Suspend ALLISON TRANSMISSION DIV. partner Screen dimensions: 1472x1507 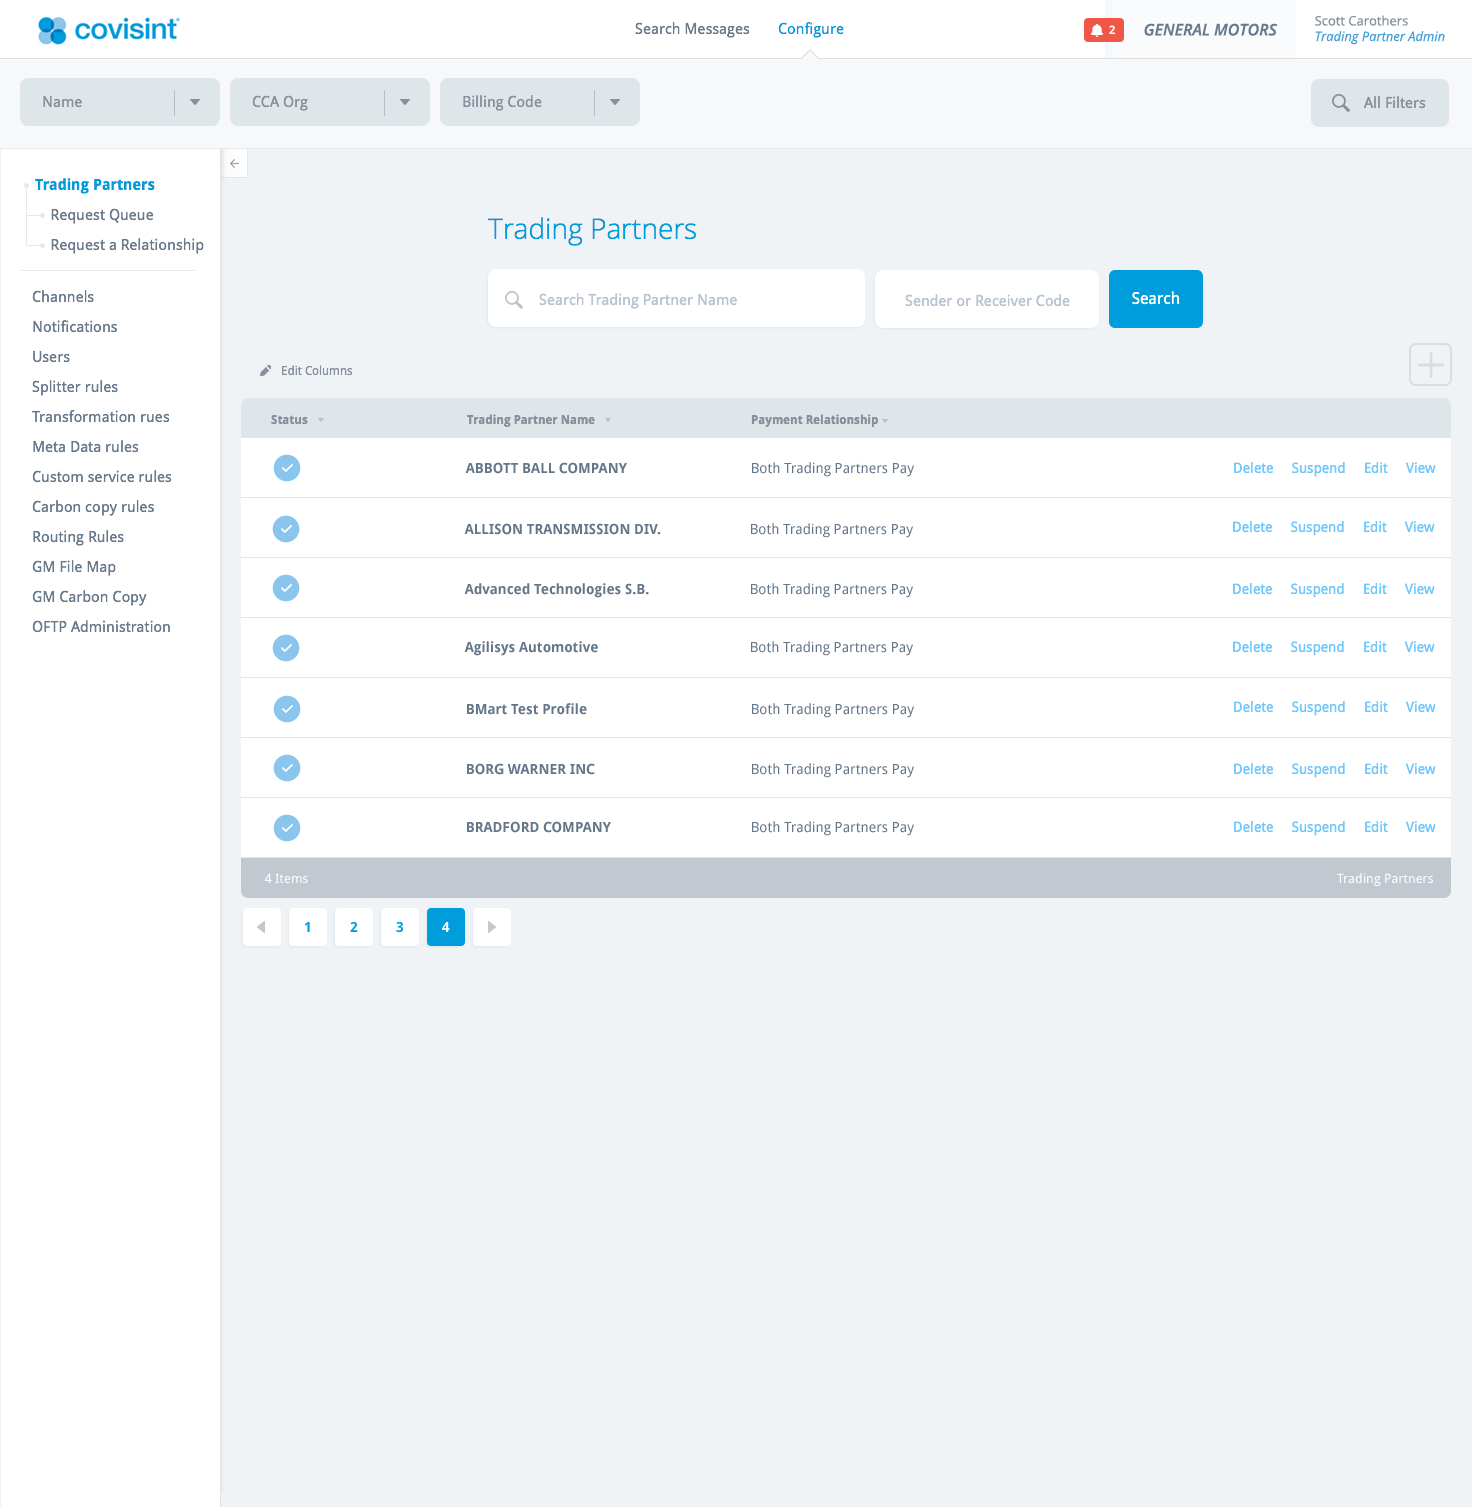click(1317, 527)
